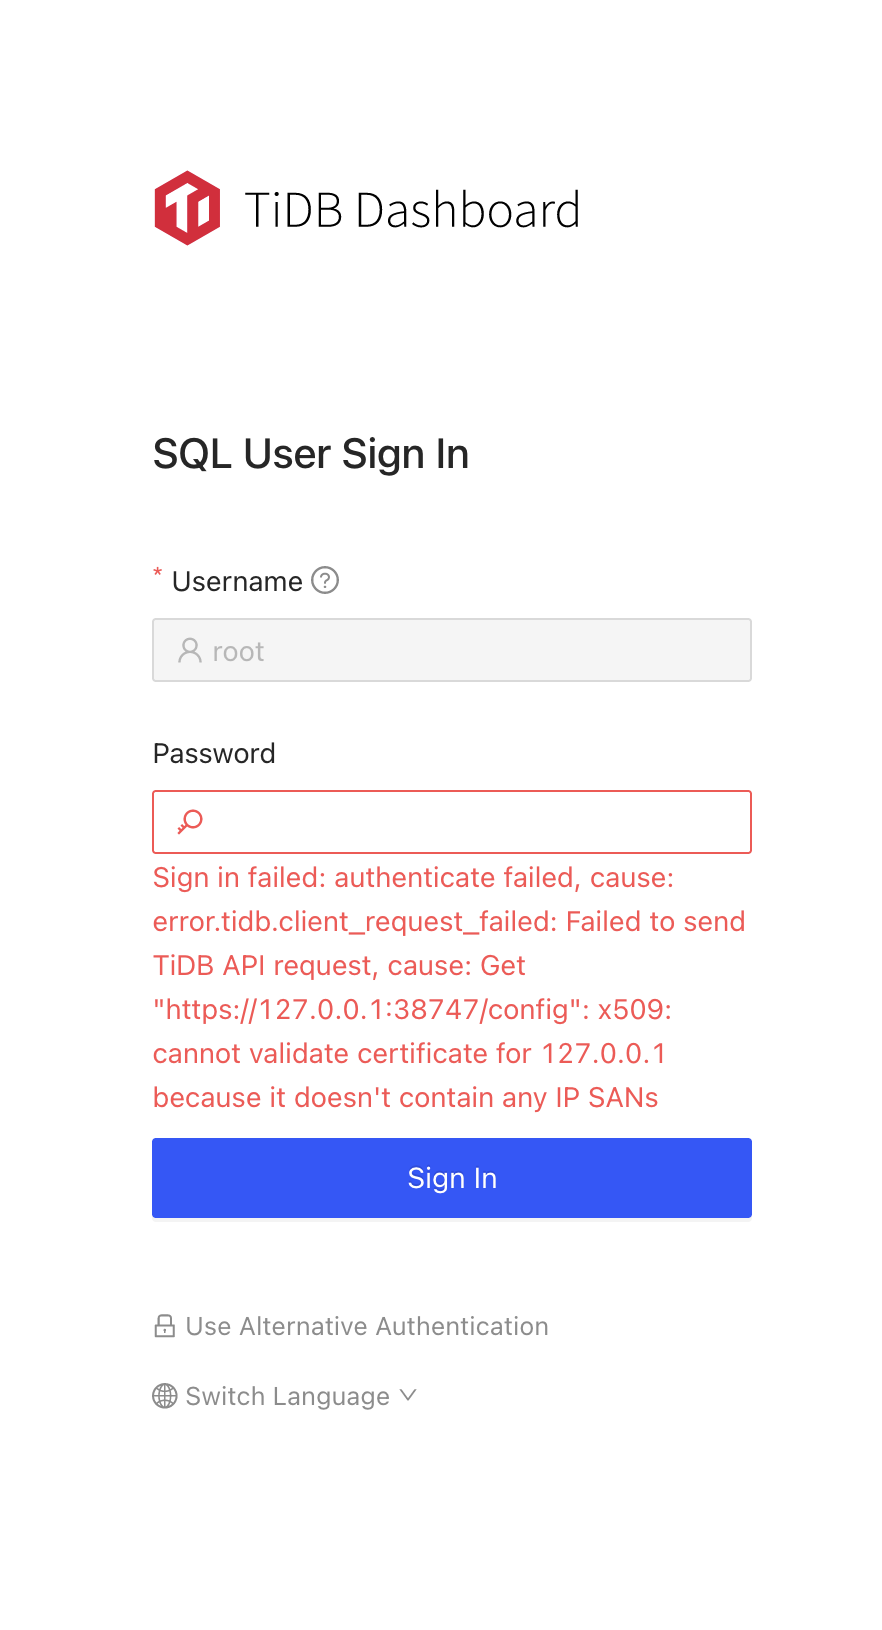
Task: Click the Password field label
Action: 213,753
